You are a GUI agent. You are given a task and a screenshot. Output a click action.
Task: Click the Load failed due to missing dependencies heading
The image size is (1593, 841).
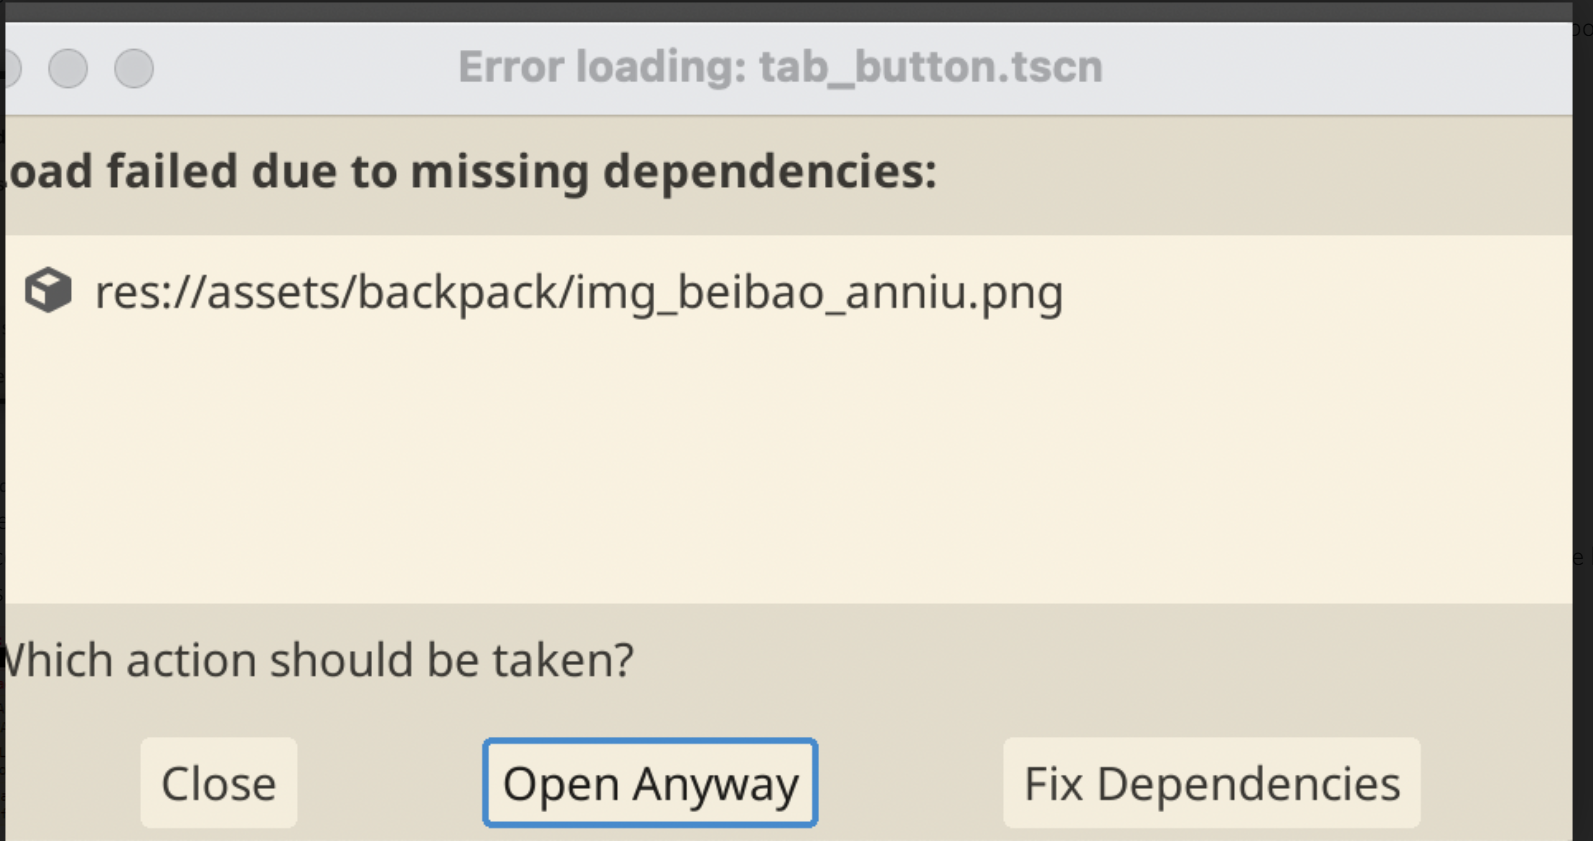coord(470,170)
